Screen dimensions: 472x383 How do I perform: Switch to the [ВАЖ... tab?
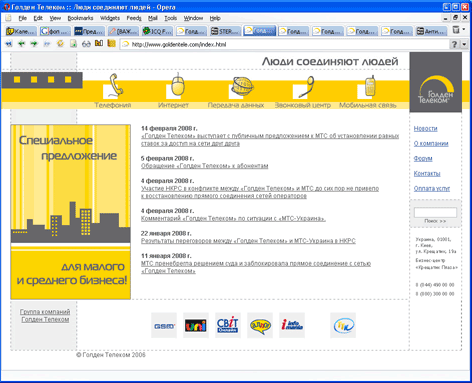(x=123, y=31)
